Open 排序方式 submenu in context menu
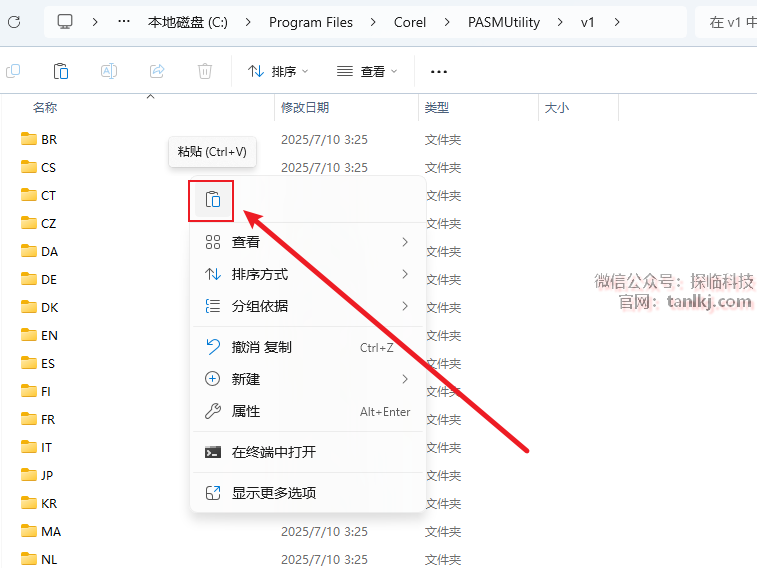Image resolution: width=757 pixels, height=574 pixels. coord(308,274)
